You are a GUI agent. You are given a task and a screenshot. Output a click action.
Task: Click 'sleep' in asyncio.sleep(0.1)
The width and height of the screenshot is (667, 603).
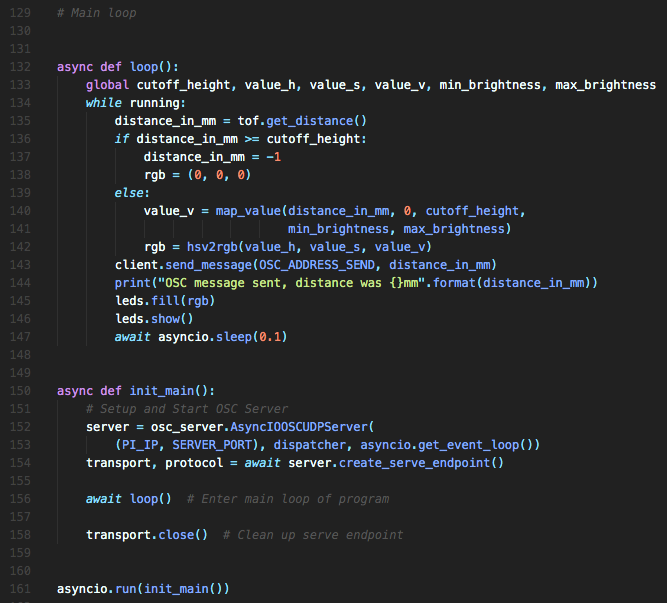(234, 337)
